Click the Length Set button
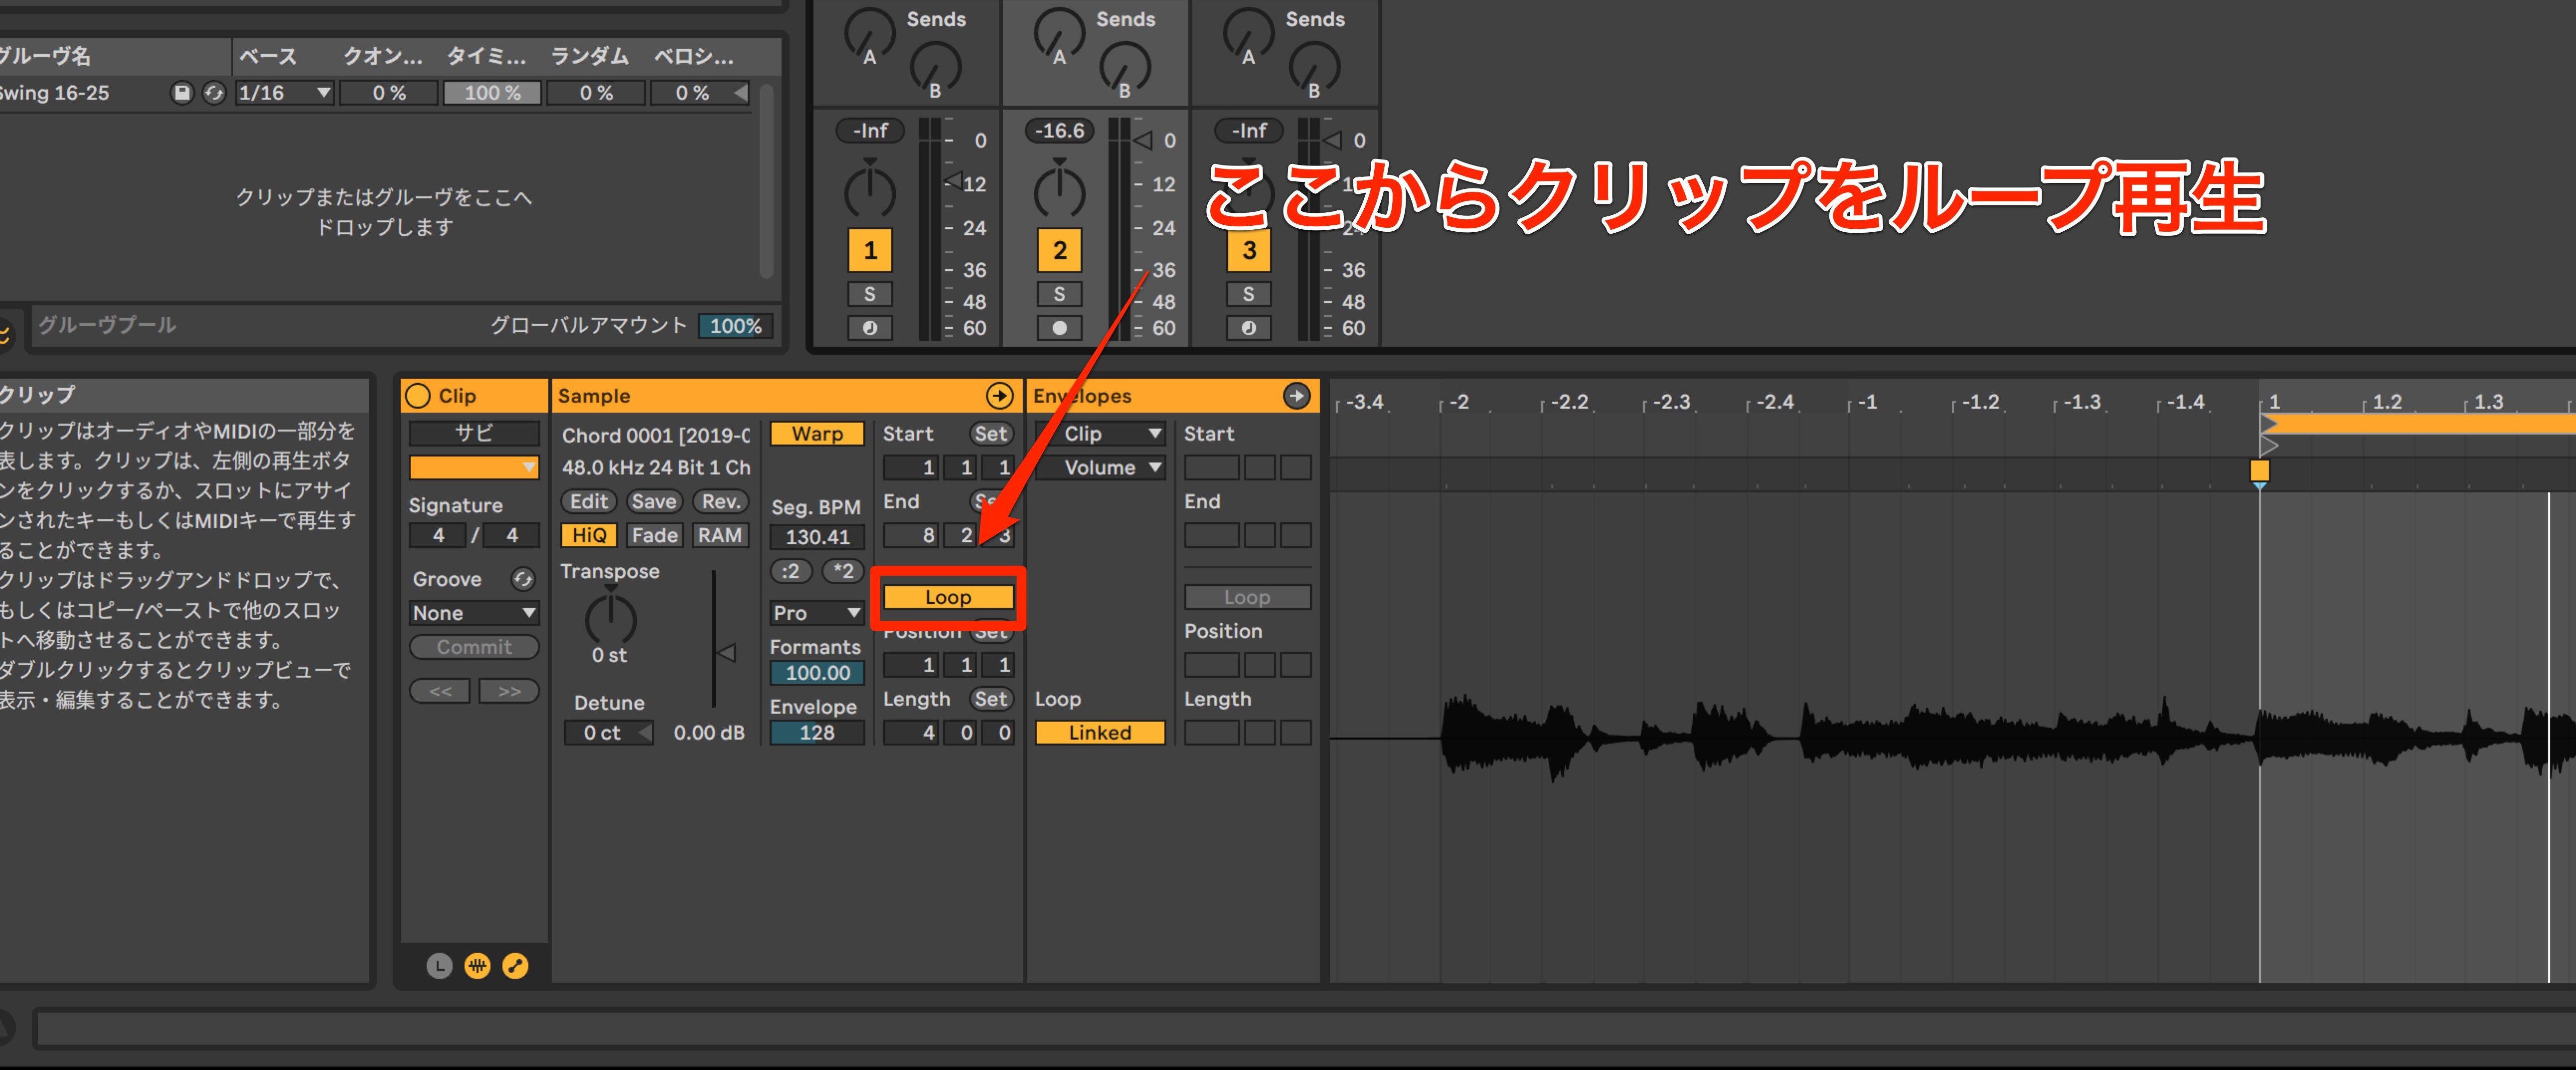2576x1070 pixels. click(x=991, y=699)
